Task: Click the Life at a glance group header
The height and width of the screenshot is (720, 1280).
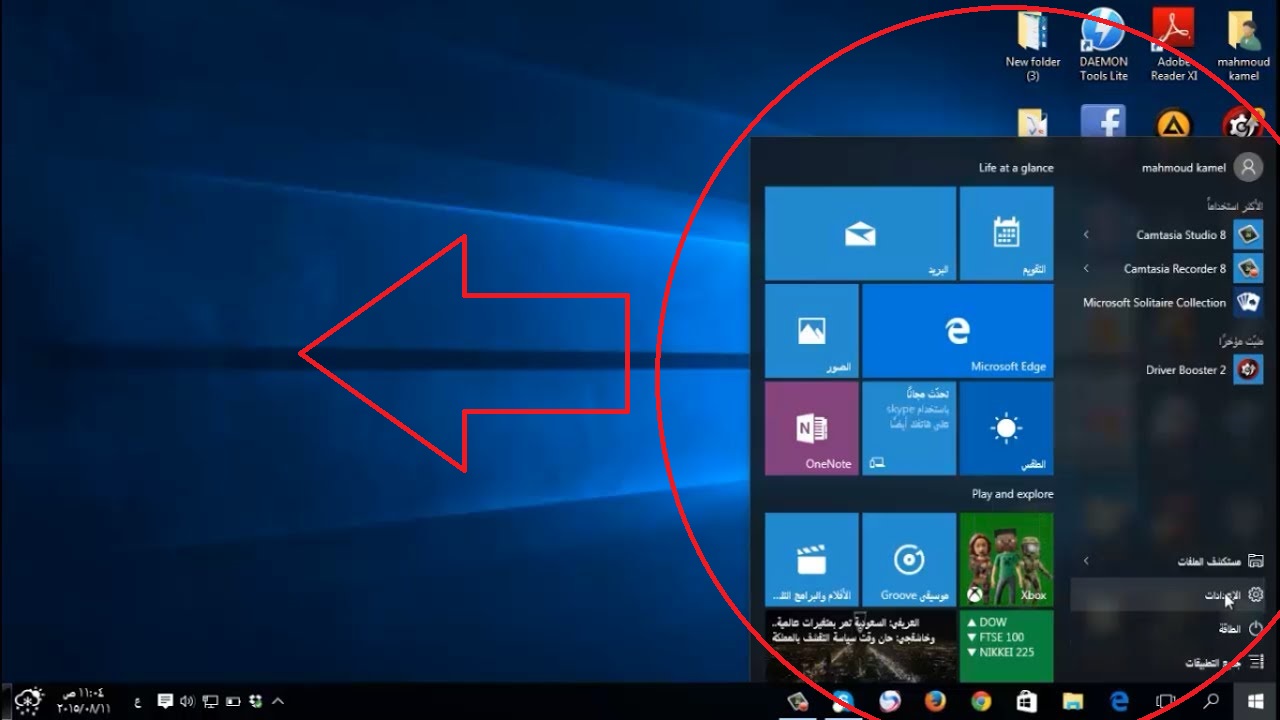Action: (1015, 168)
